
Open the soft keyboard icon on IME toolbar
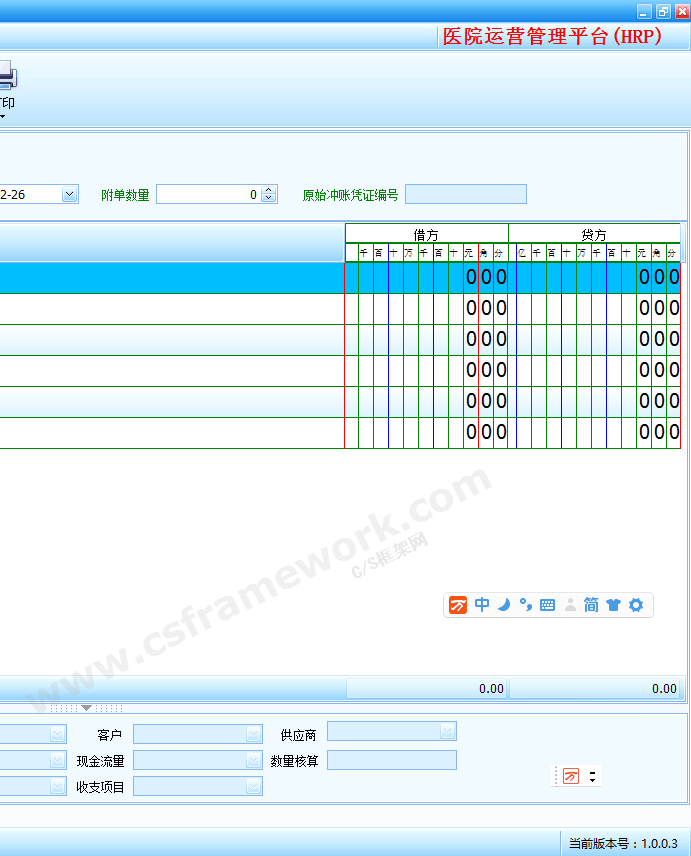click(x=547, y=605)
